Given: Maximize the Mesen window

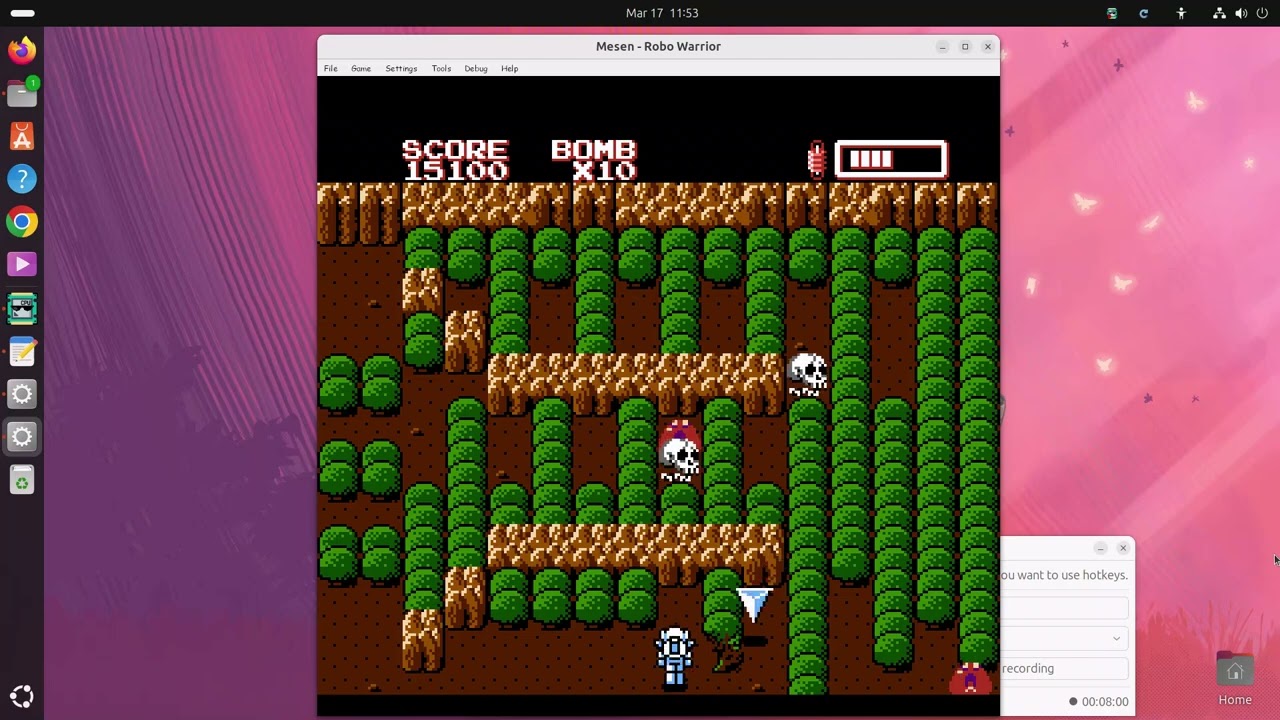Looking at the screenshot, I should coord(965,46).
